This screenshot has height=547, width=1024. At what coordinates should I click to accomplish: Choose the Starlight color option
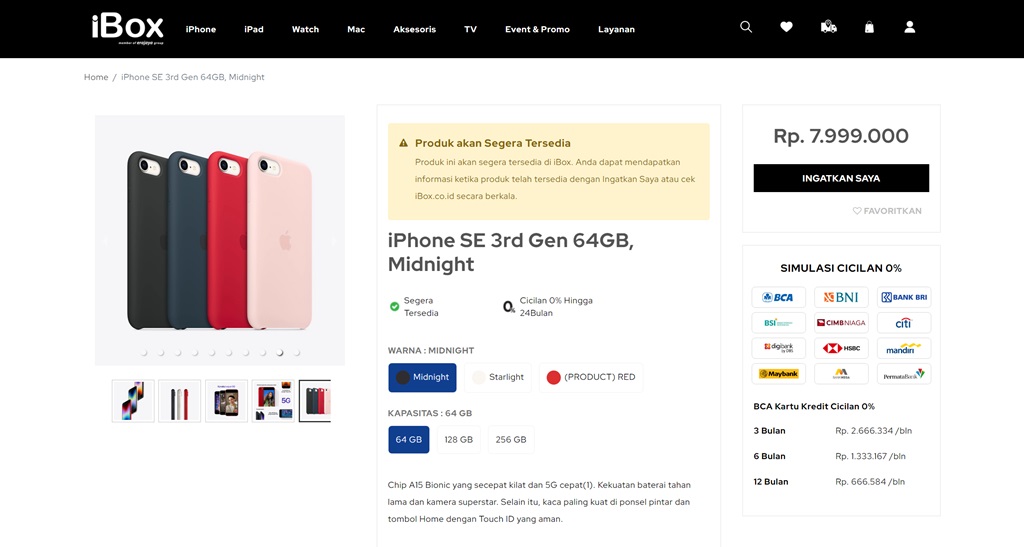pos(498,377)
